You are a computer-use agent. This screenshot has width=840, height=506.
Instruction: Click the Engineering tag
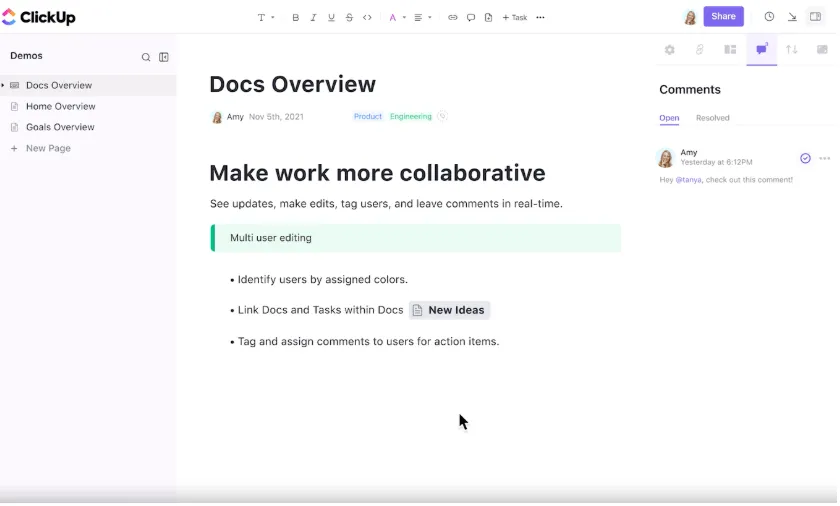click(x=411, y=117)
